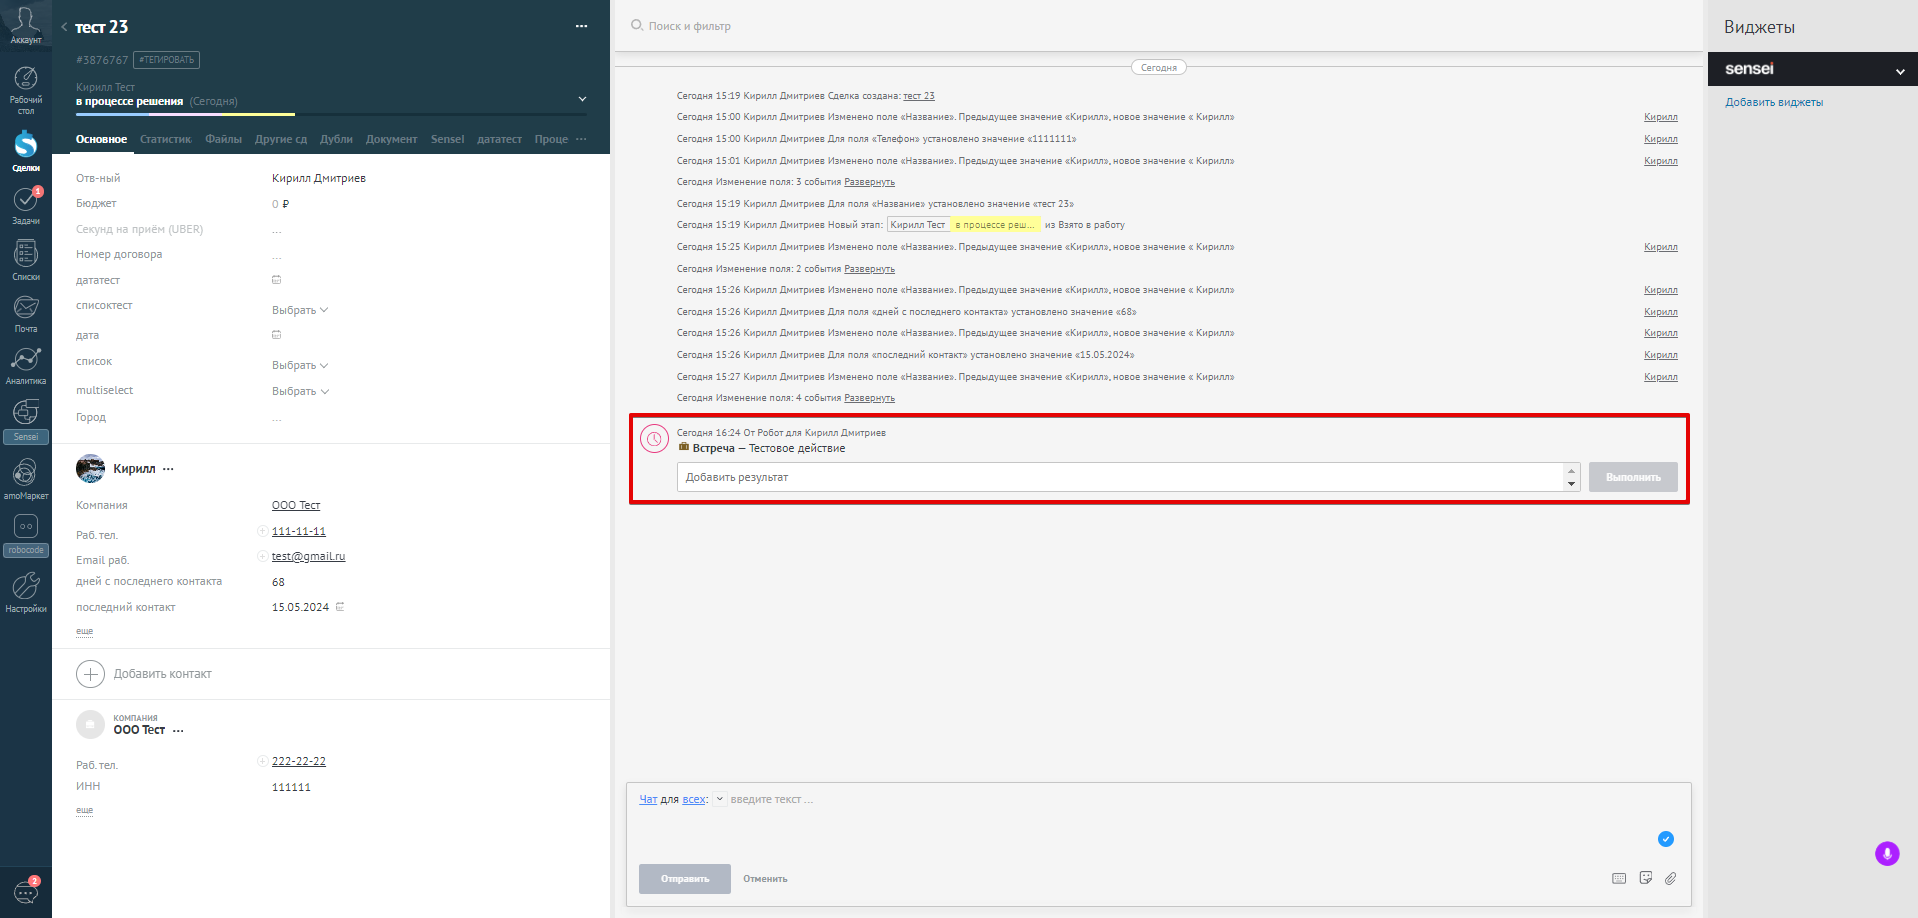Open the multiselect Выбрать dropdown
The width and height of the screenshot is (1918, 918).
click(x=300, y=391)
